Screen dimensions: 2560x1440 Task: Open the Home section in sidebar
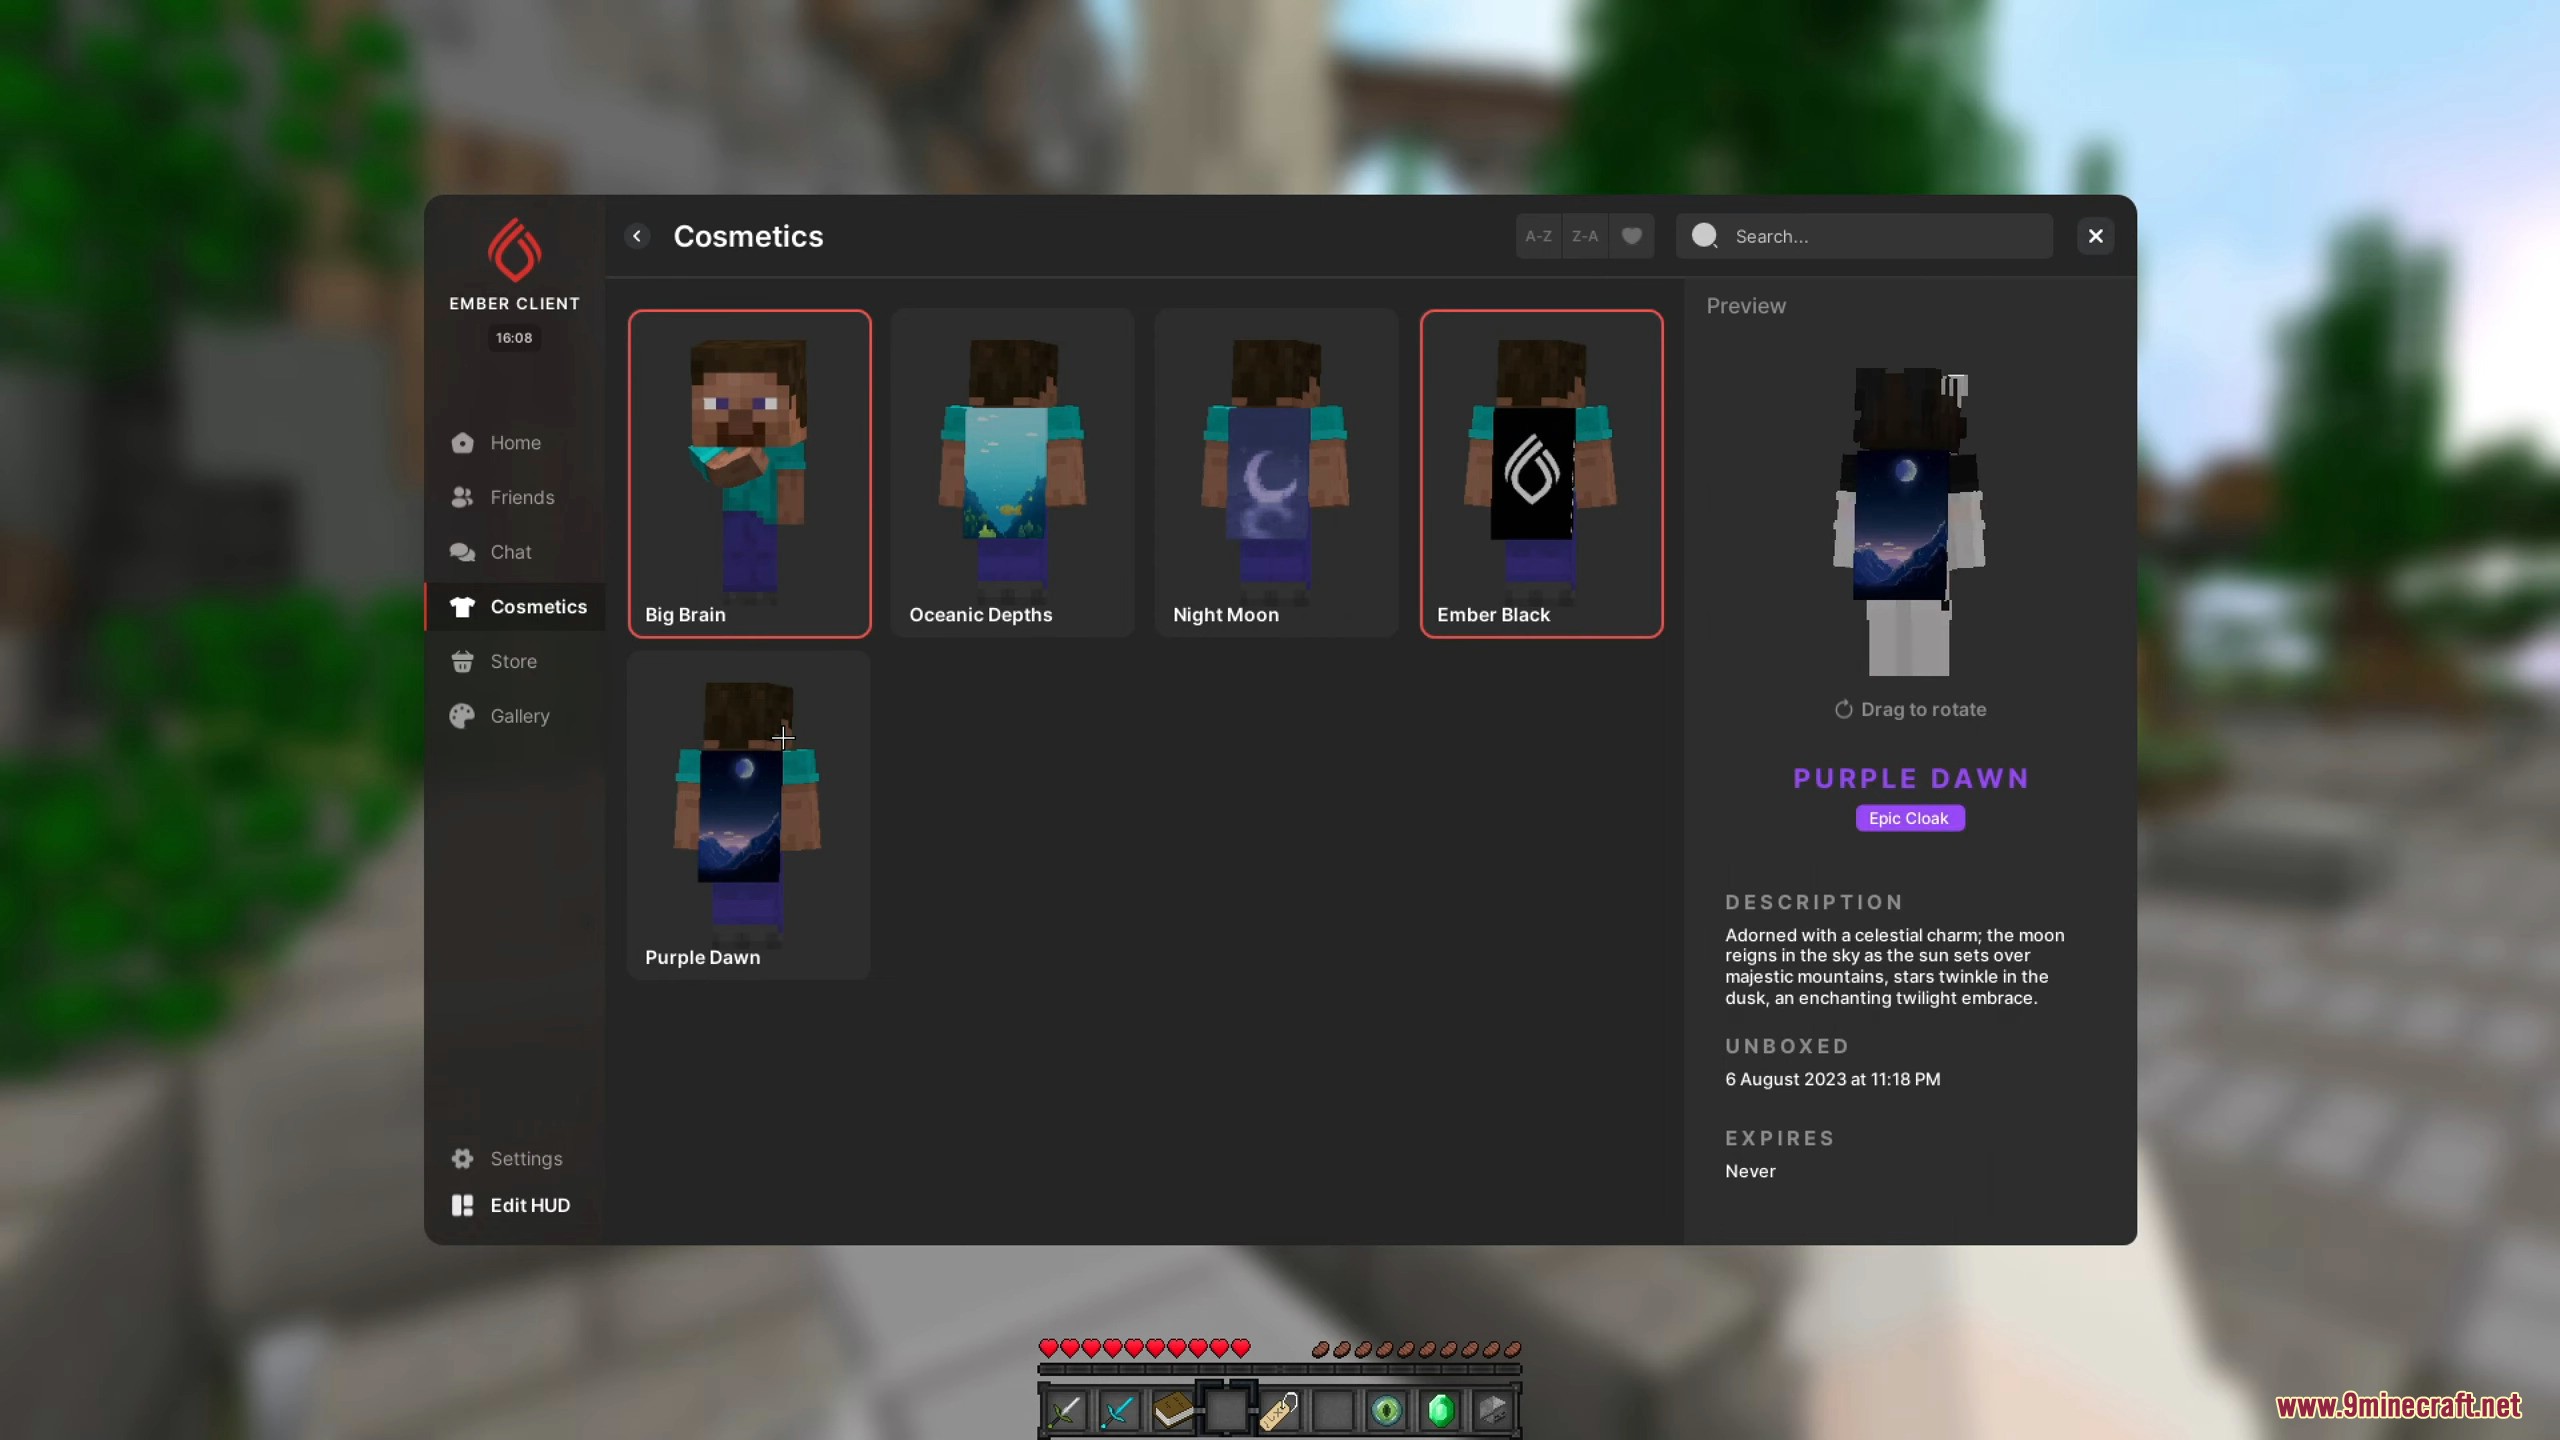click(515, 443)
